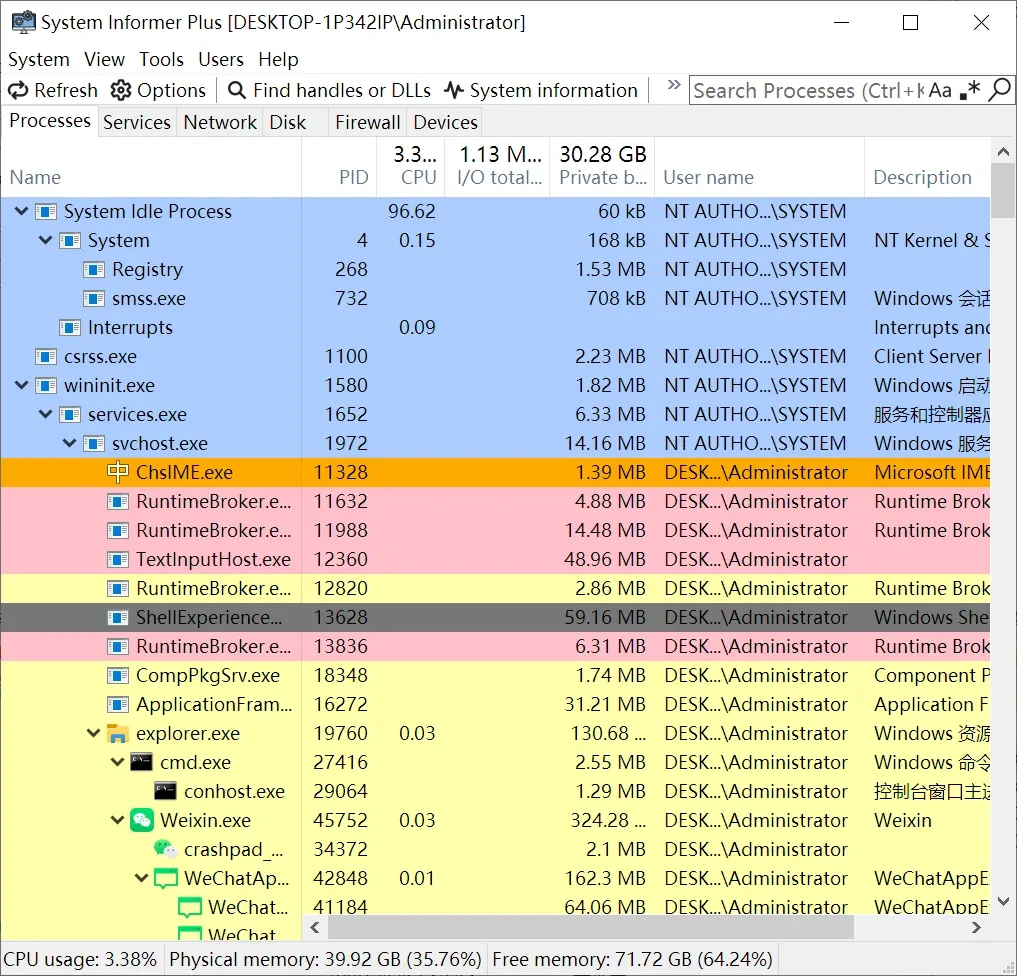Open the Users menu
The width and height of the screenshot is (1017, 976).
(x=221, y=59)
